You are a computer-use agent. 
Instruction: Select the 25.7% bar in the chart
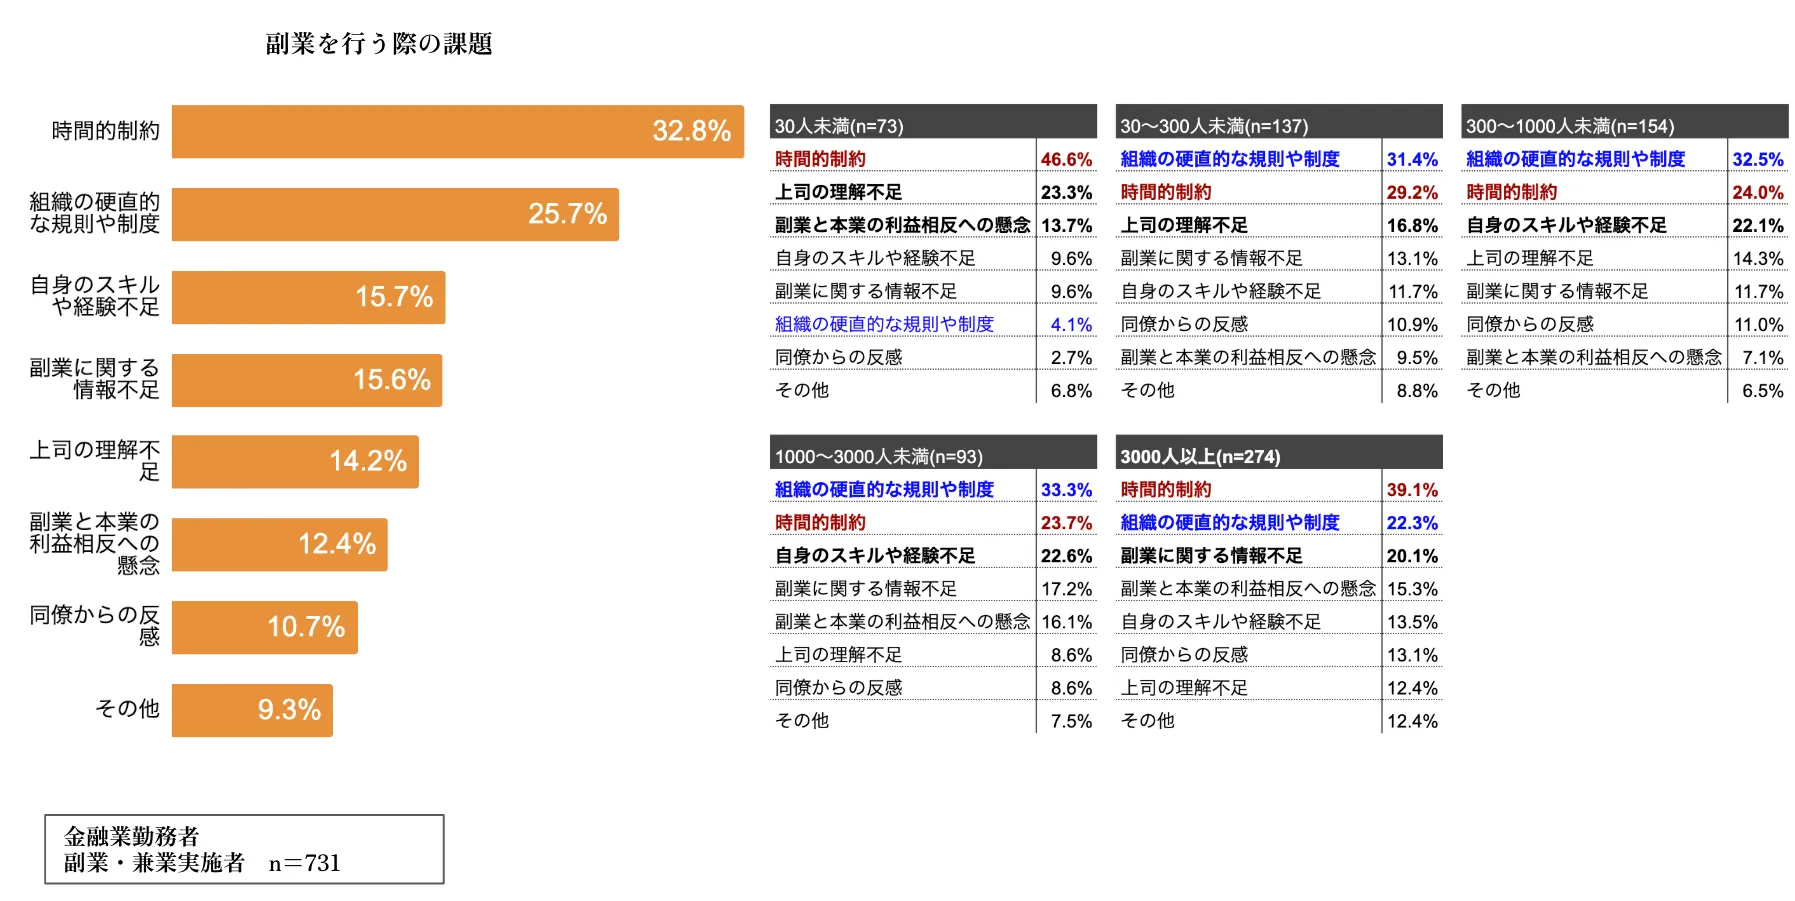tap(395, 214)
